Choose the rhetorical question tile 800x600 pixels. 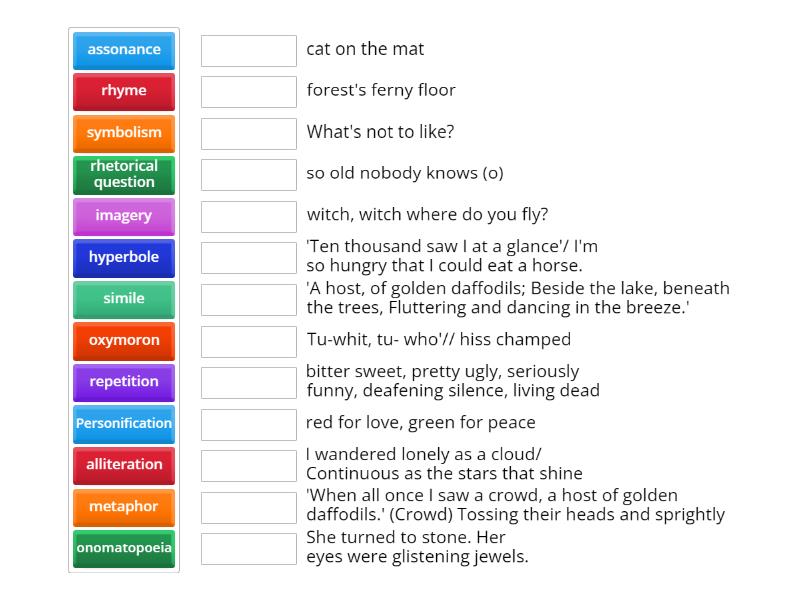pyautogui.click(x=123, y=174)
